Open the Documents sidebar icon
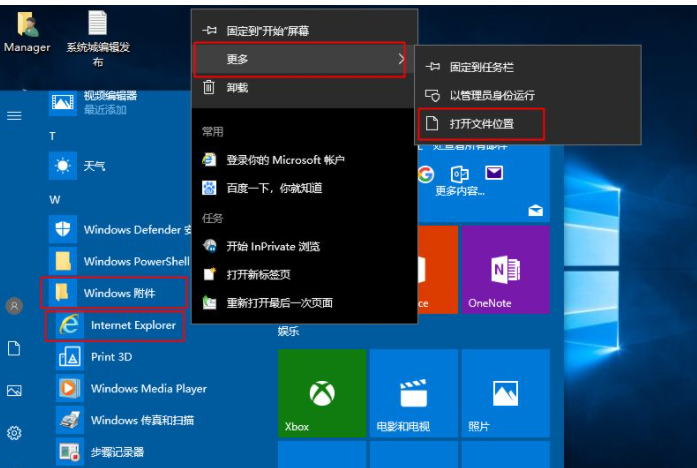697x468 pixels. (14, 348)
